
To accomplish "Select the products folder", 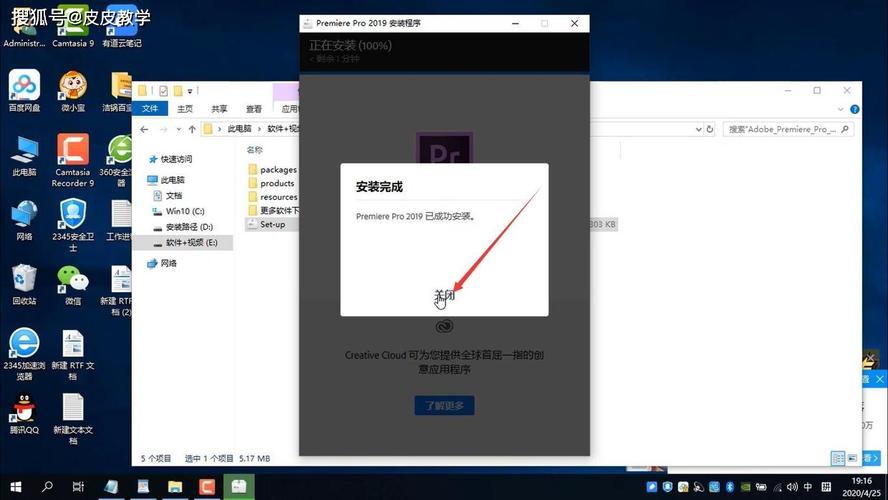I will [271, 183].
